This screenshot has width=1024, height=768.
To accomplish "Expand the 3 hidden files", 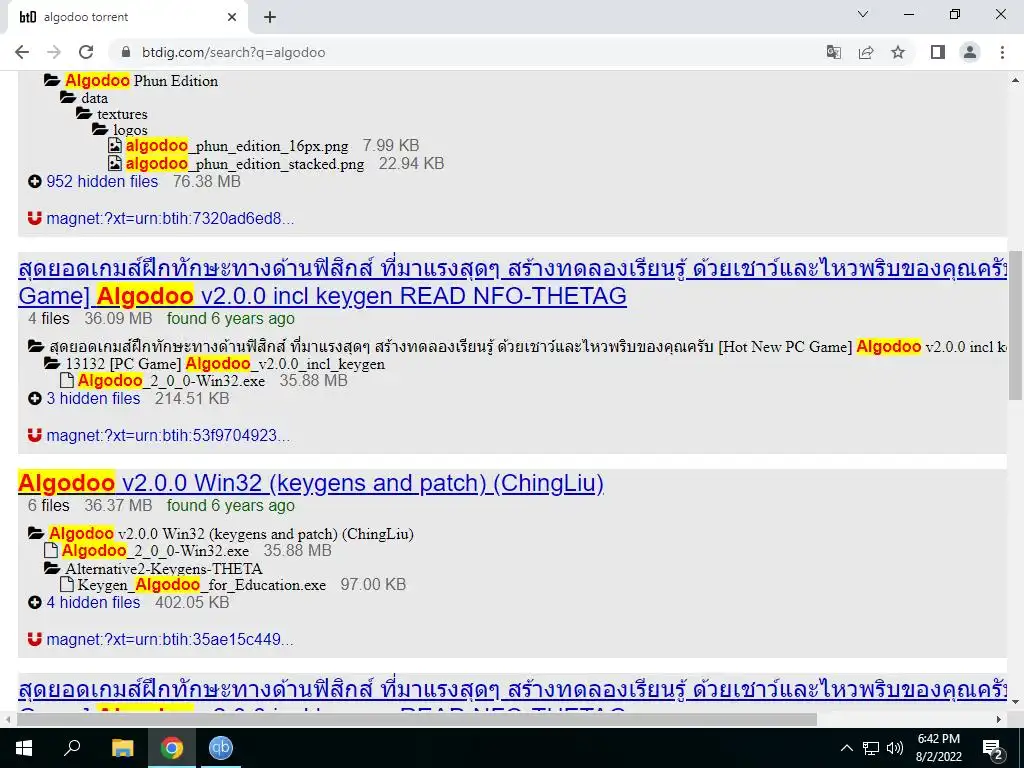I will click(93, 398).
